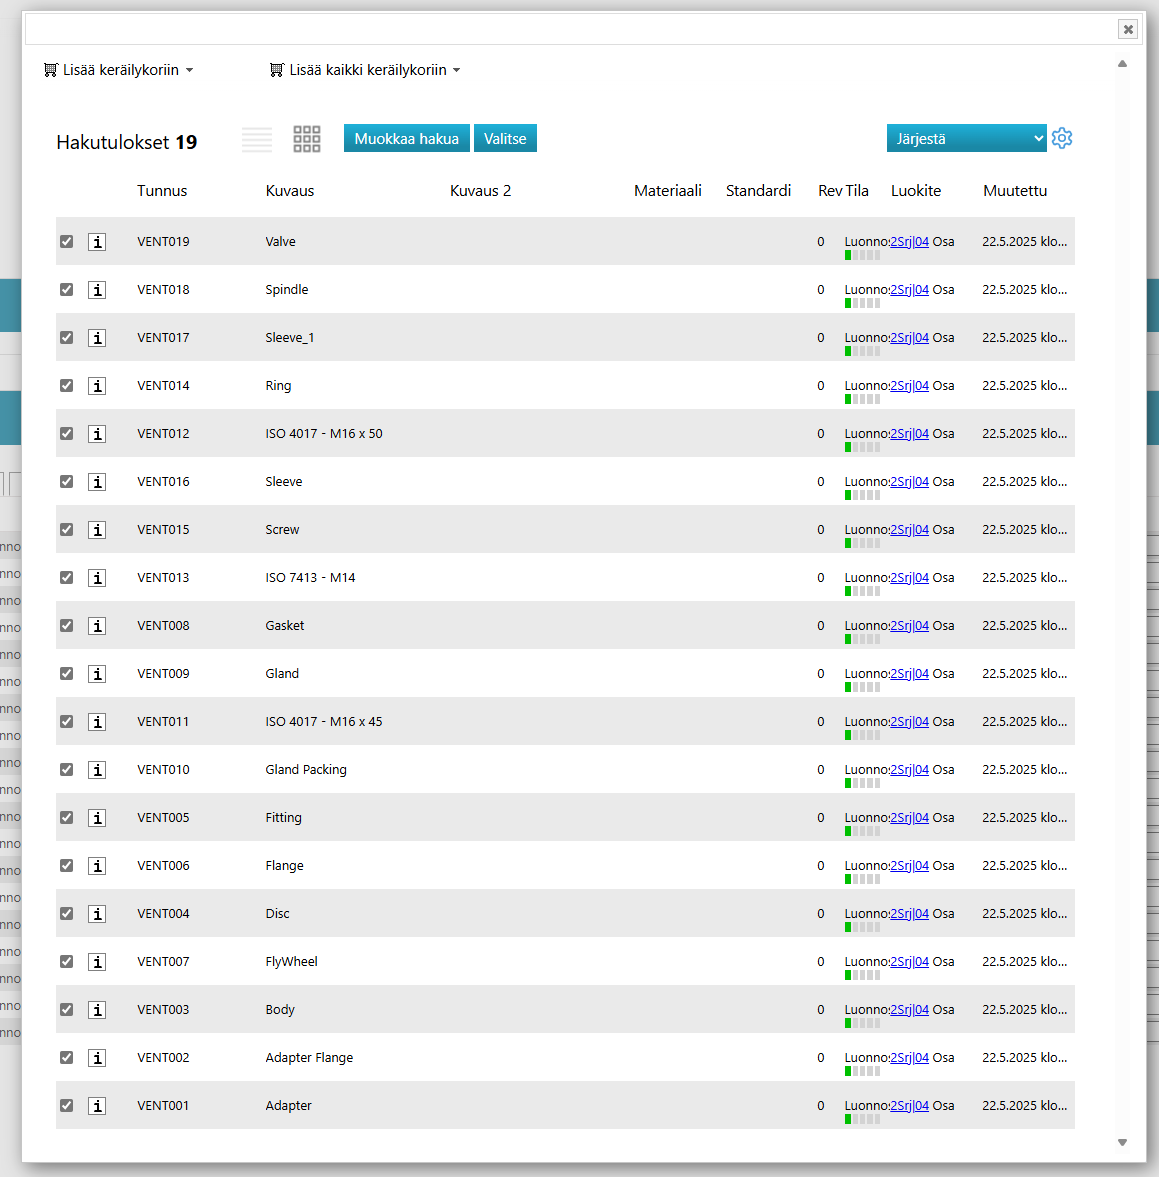
Task: Open the Järjestä sort dropdown
Action: point(966,139)
